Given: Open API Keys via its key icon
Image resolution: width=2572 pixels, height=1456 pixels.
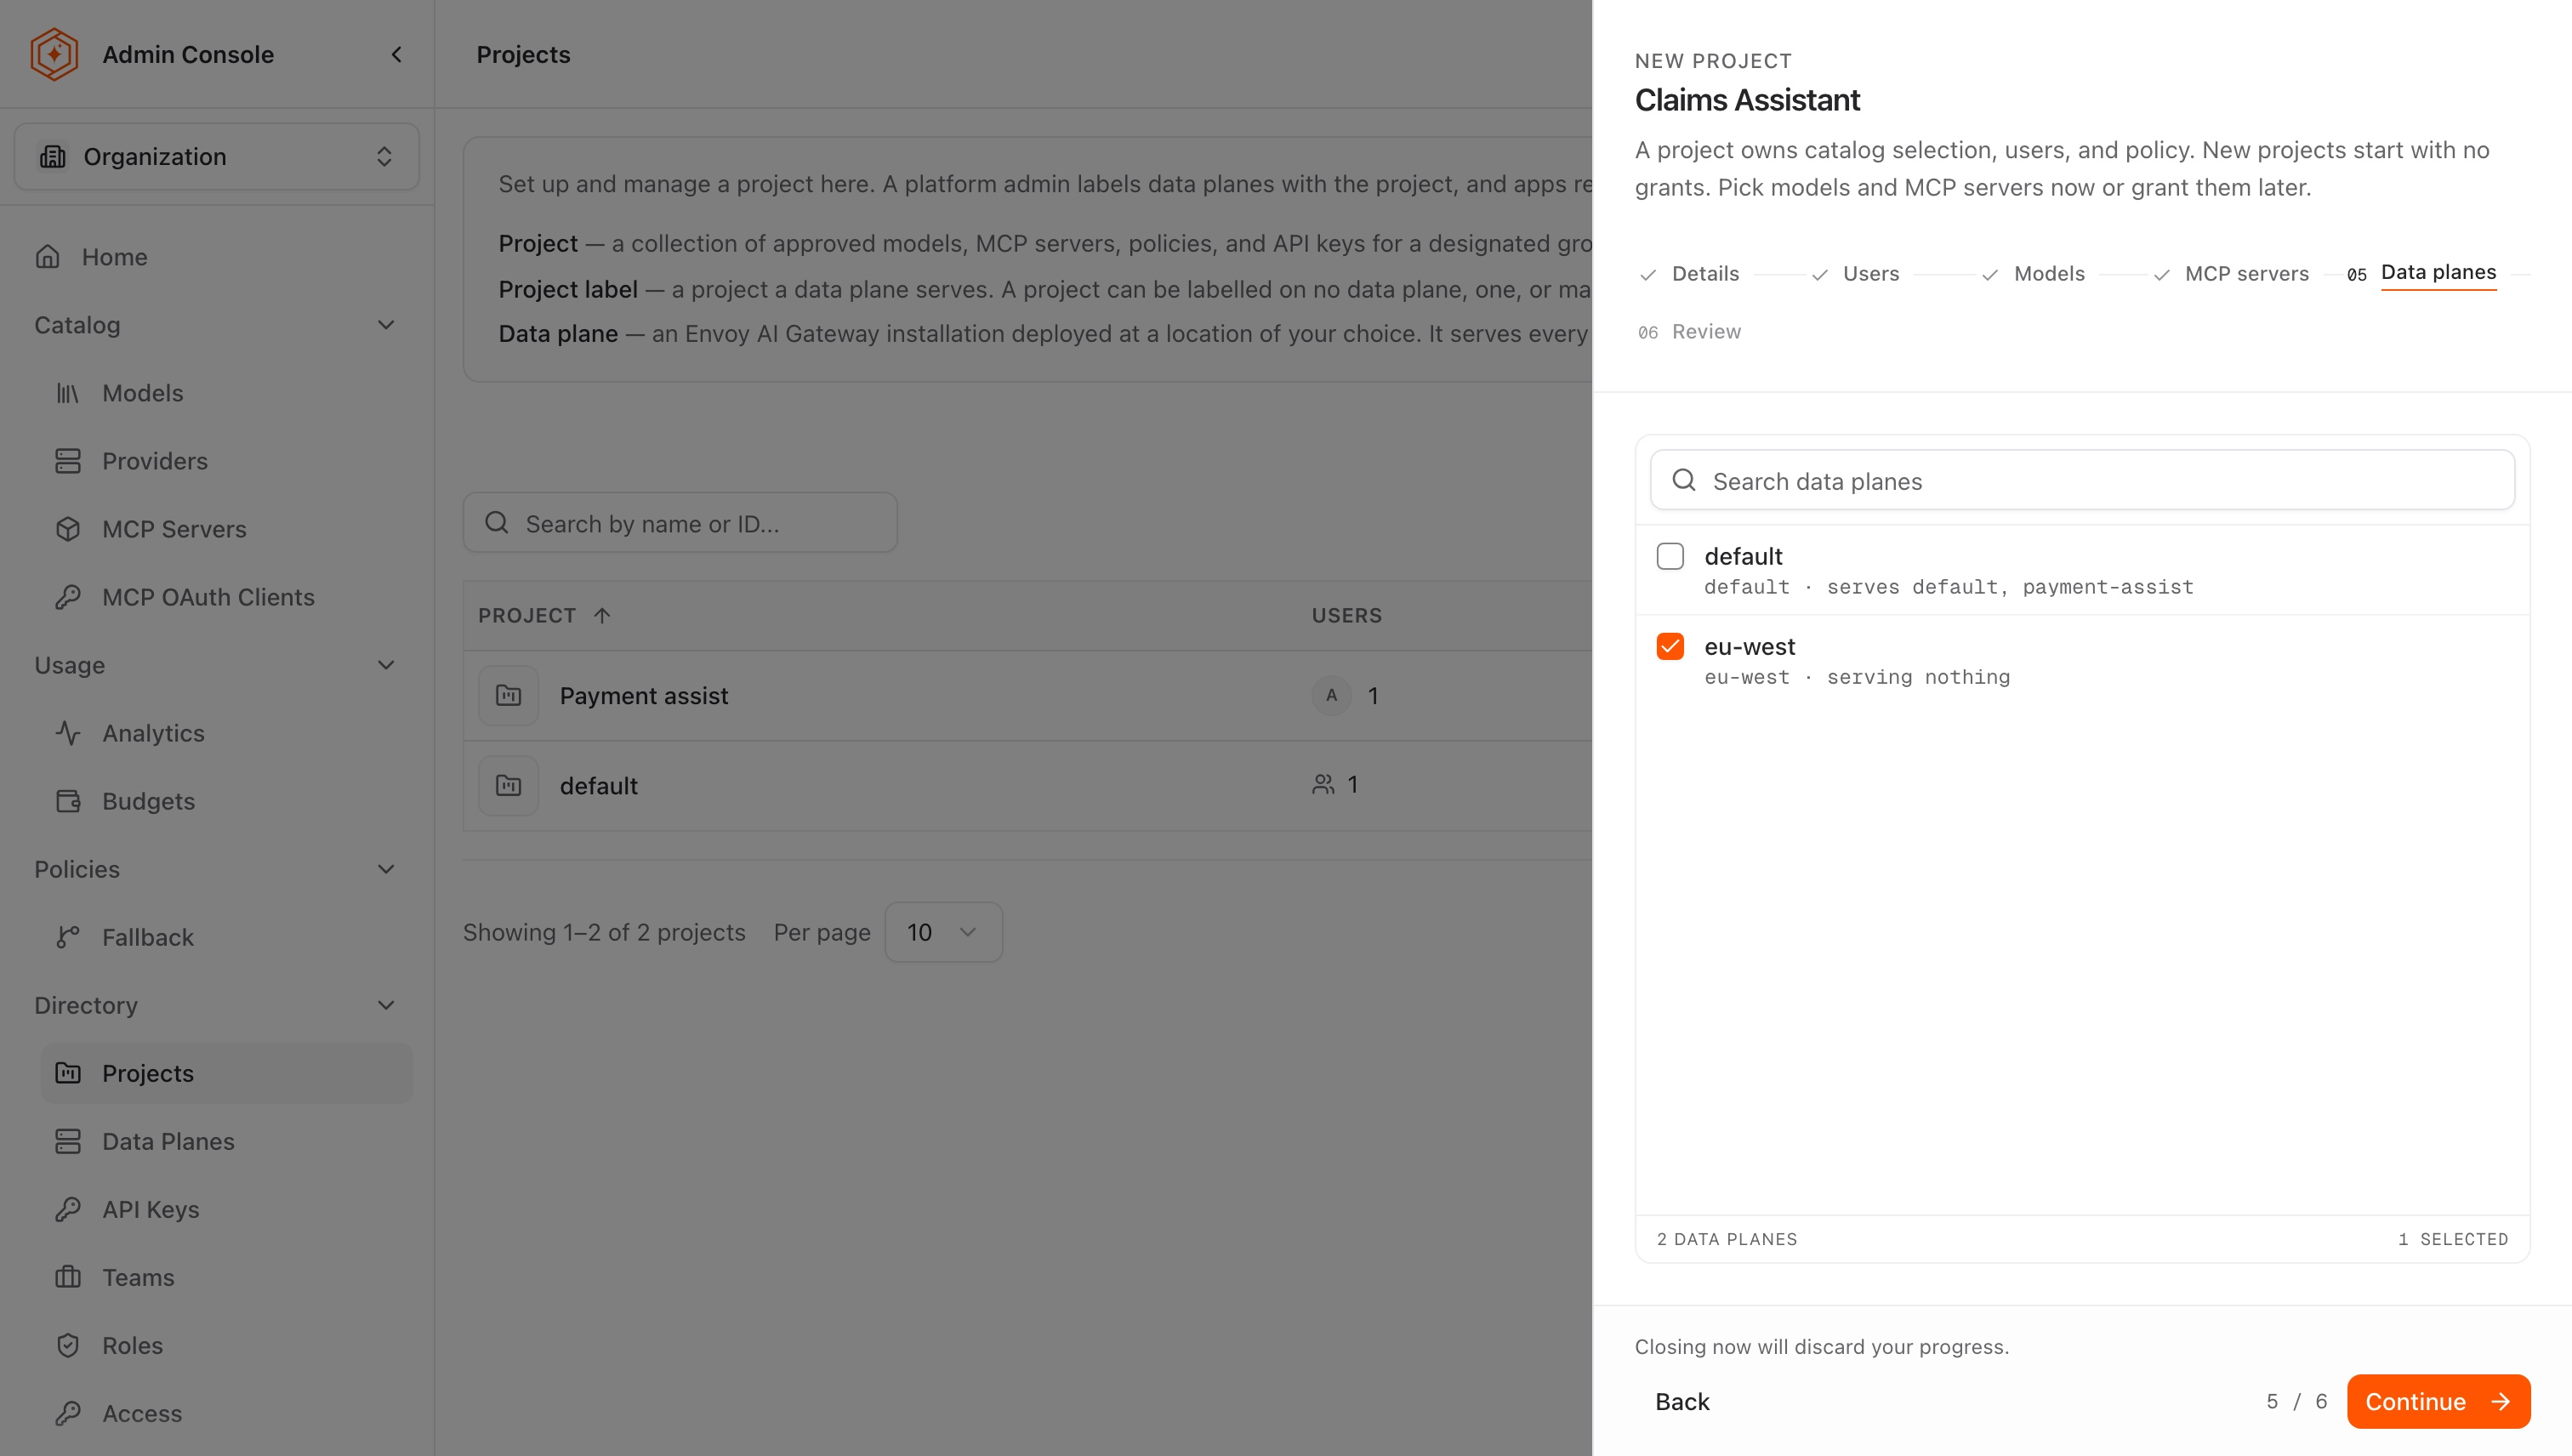Looking at the screenshot, I should (67, 1209).
